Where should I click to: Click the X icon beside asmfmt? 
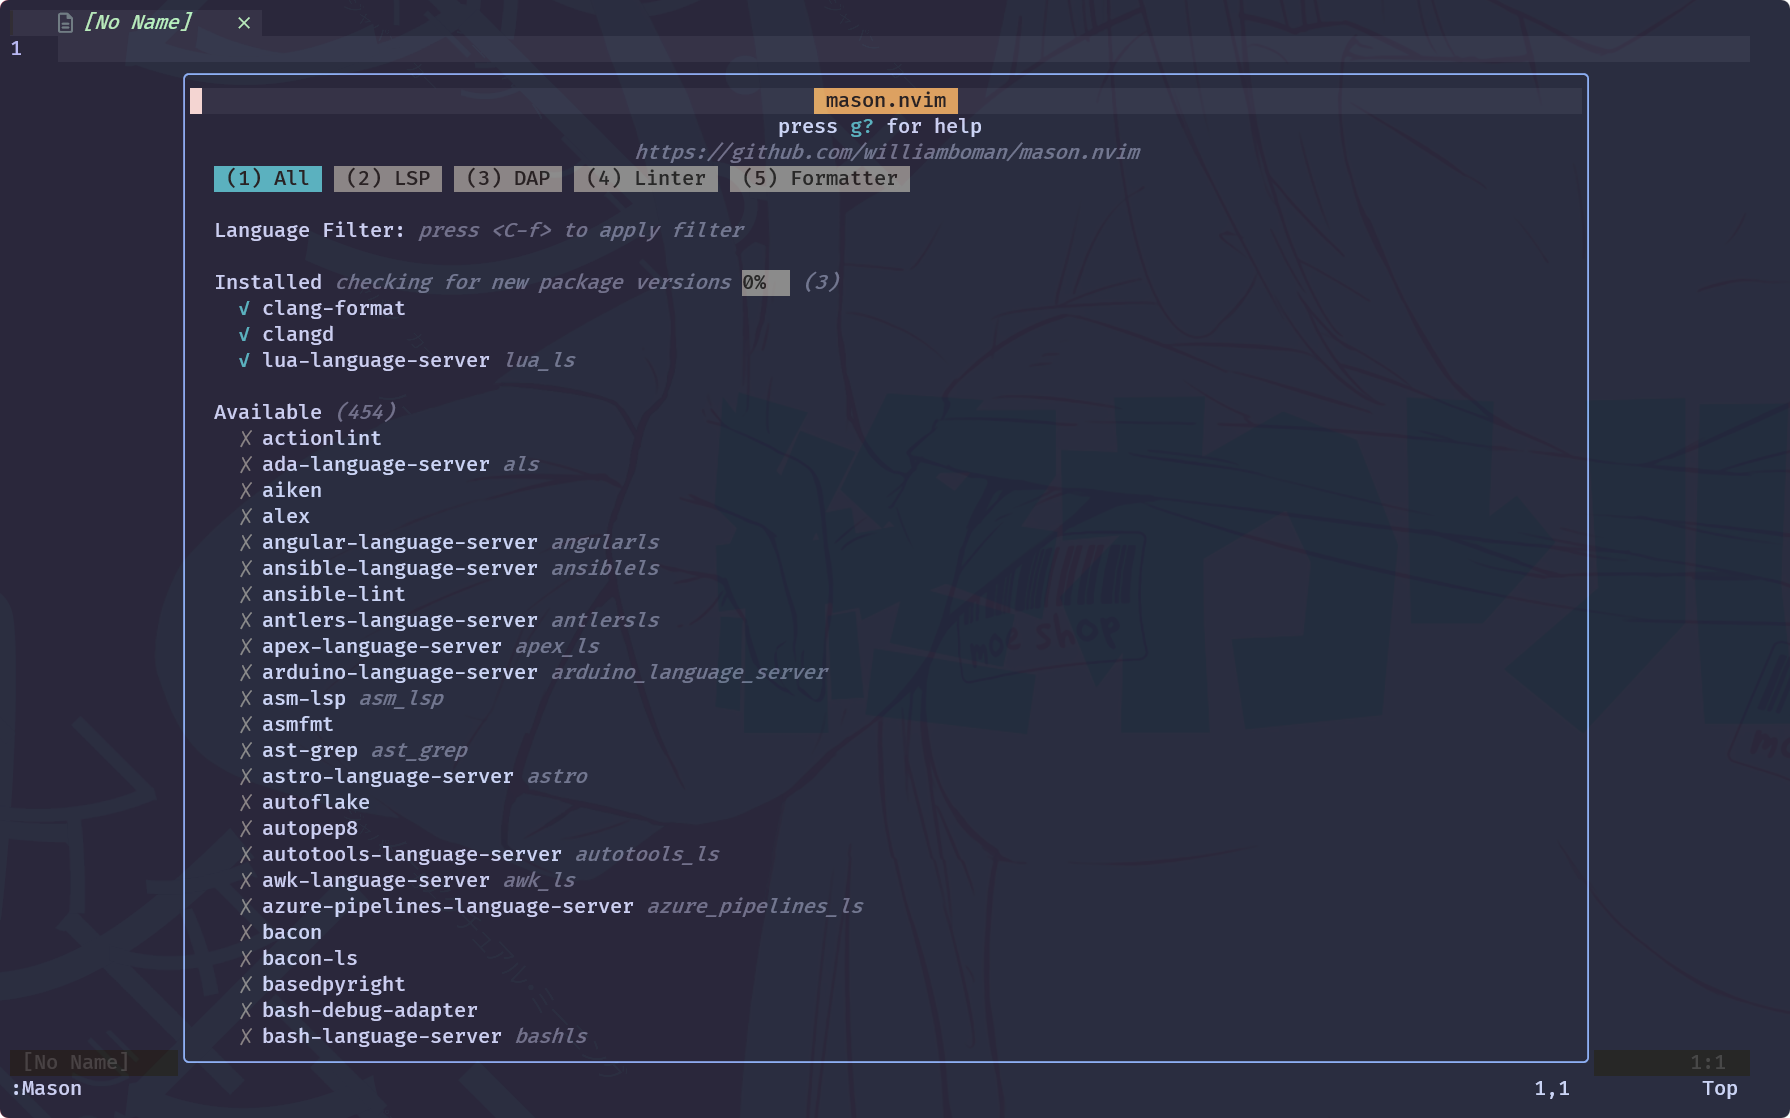click(245, 724)
